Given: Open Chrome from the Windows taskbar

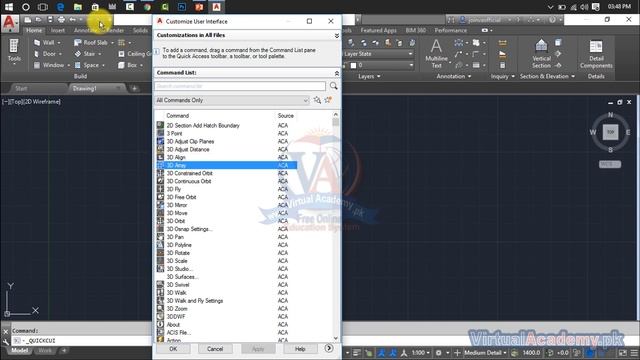Looking at the screenshot, I should [147, 7].
